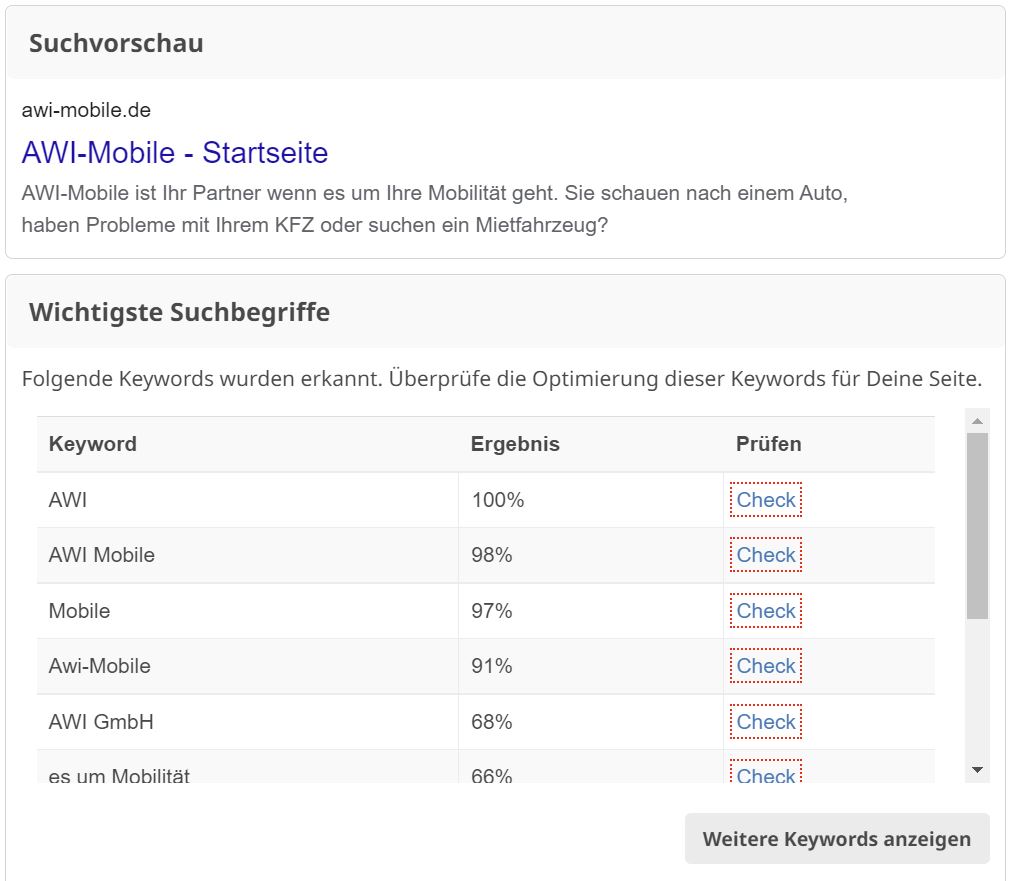
Task: Click the scroll down arrow of keyword table
Action: tap(977, 770)
